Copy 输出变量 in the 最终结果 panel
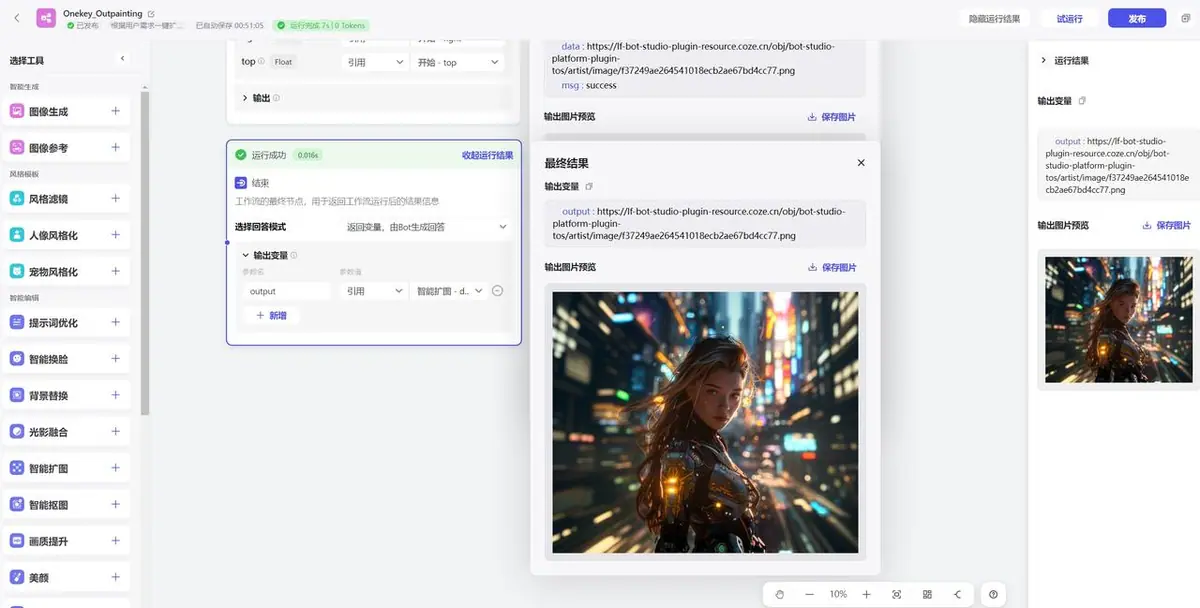Viewport: 1200px width, 608px height. (589, 186)
